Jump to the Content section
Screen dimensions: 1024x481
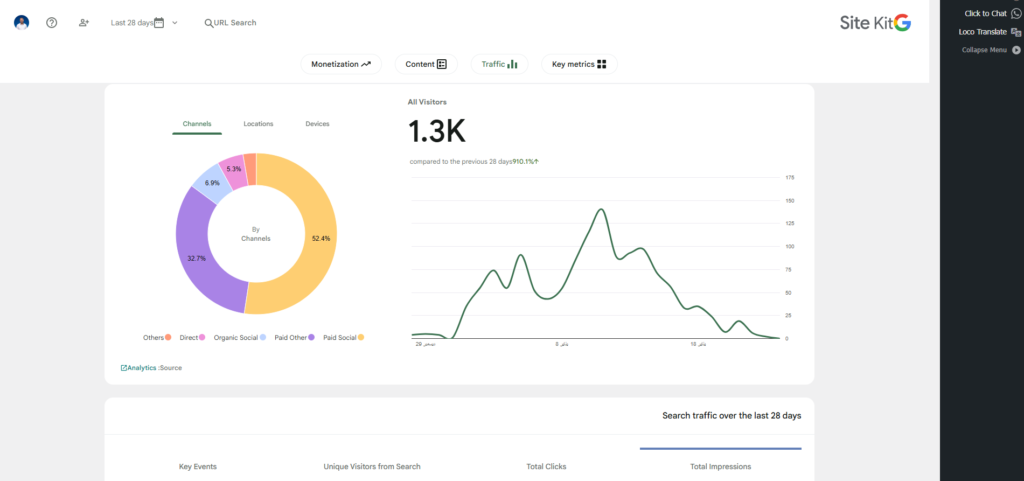tap(426, 64)
